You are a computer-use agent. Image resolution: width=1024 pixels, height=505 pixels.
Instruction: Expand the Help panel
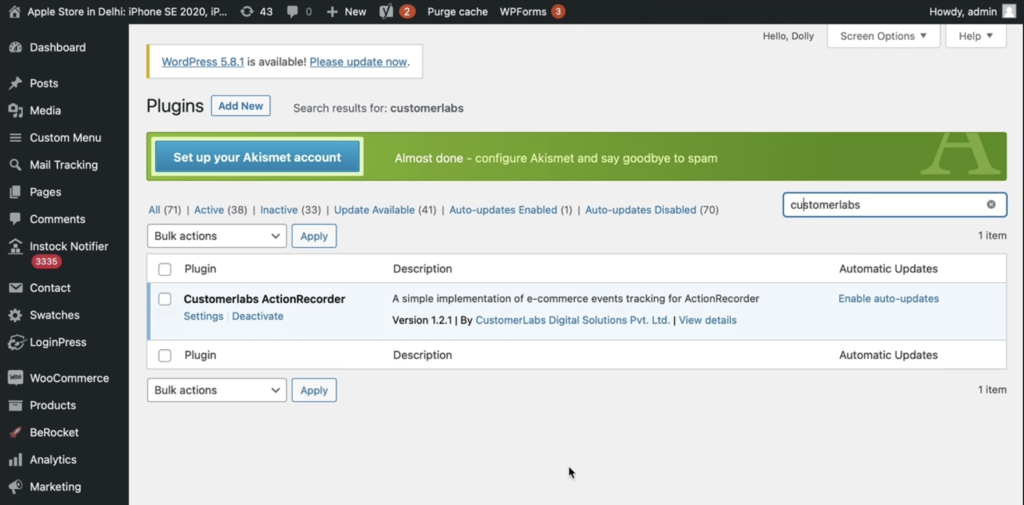point(976,36)
